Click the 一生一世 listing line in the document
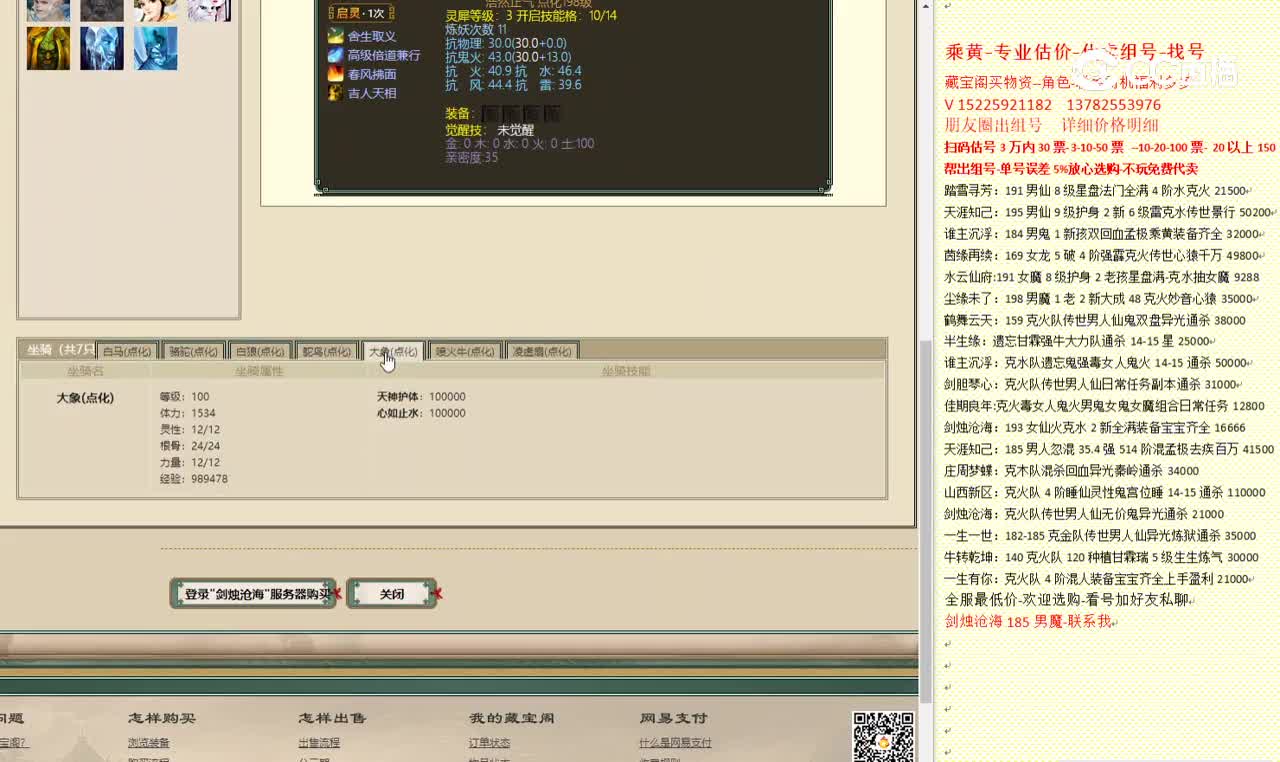 coord(1100,535)
